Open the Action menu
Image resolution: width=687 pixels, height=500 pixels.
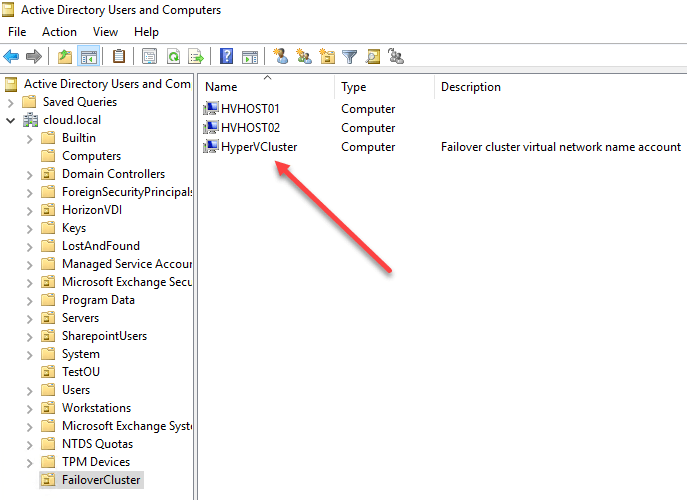click(59, 32)
